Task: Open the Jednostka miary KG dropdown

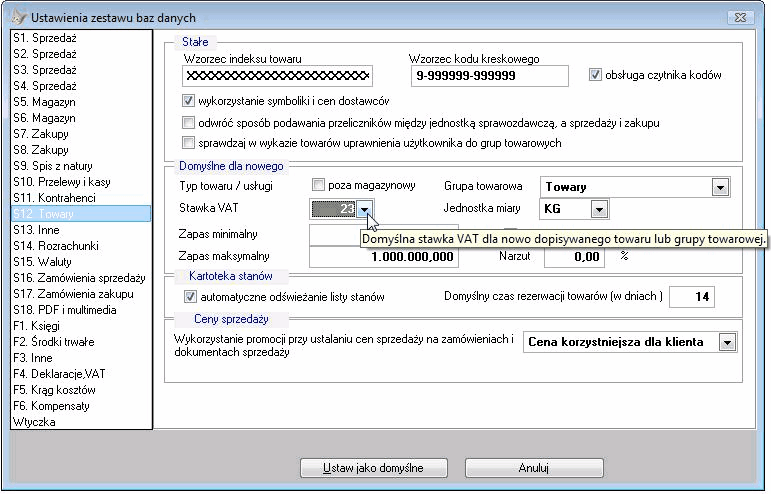Action: 599,209
